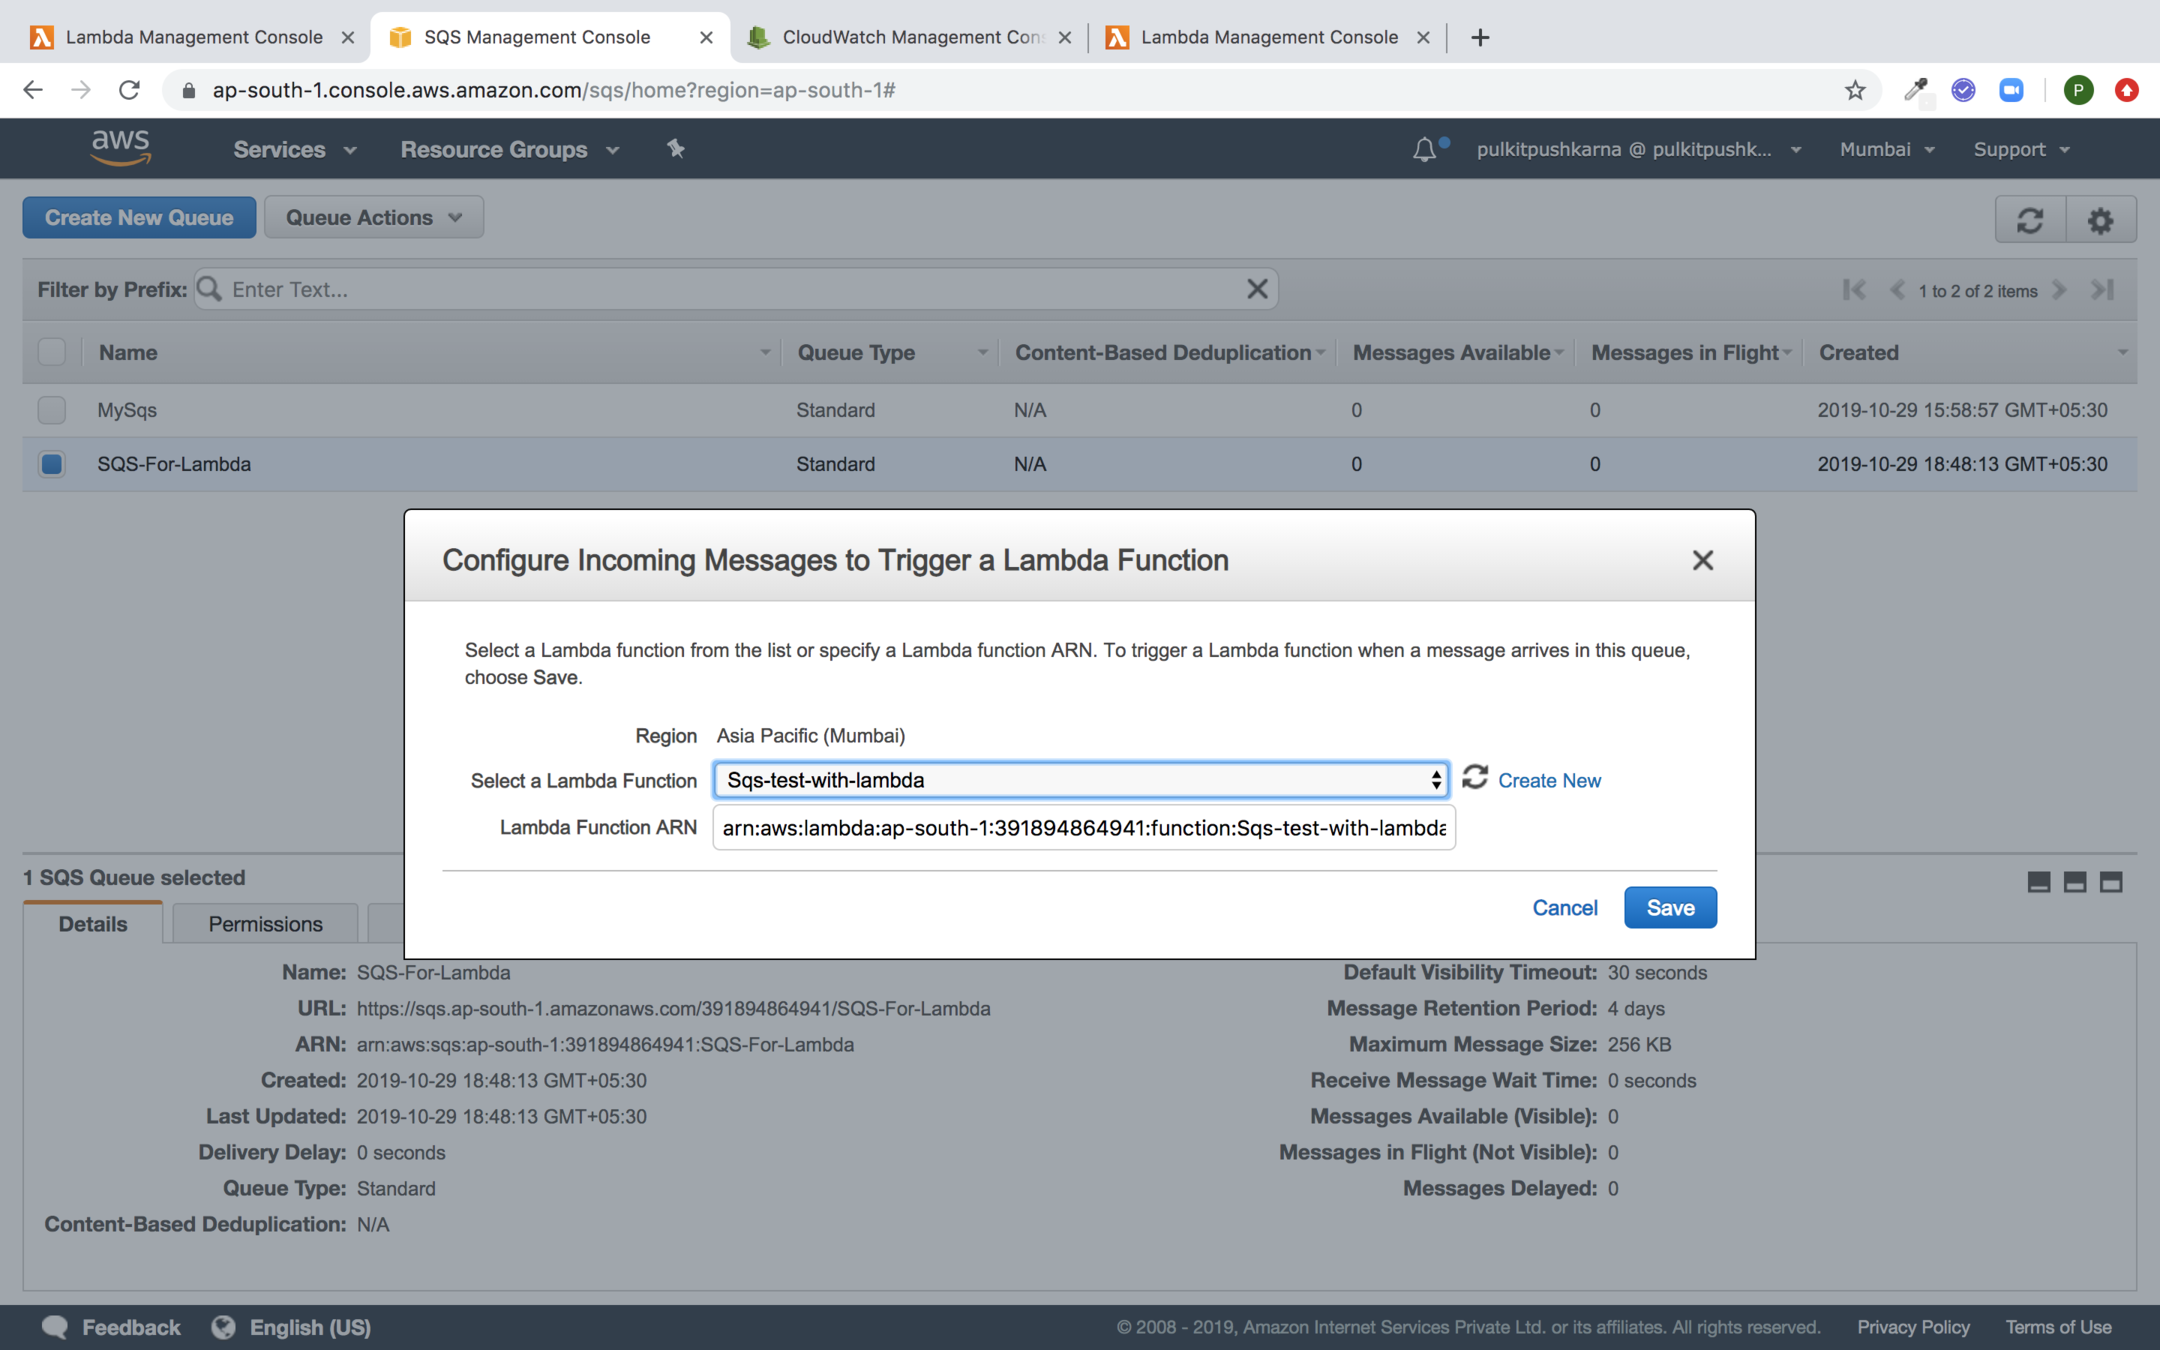Click the Save button in dialog
The height and width of the screenshot is (1350, 2160).
[x=1669, y=907]
